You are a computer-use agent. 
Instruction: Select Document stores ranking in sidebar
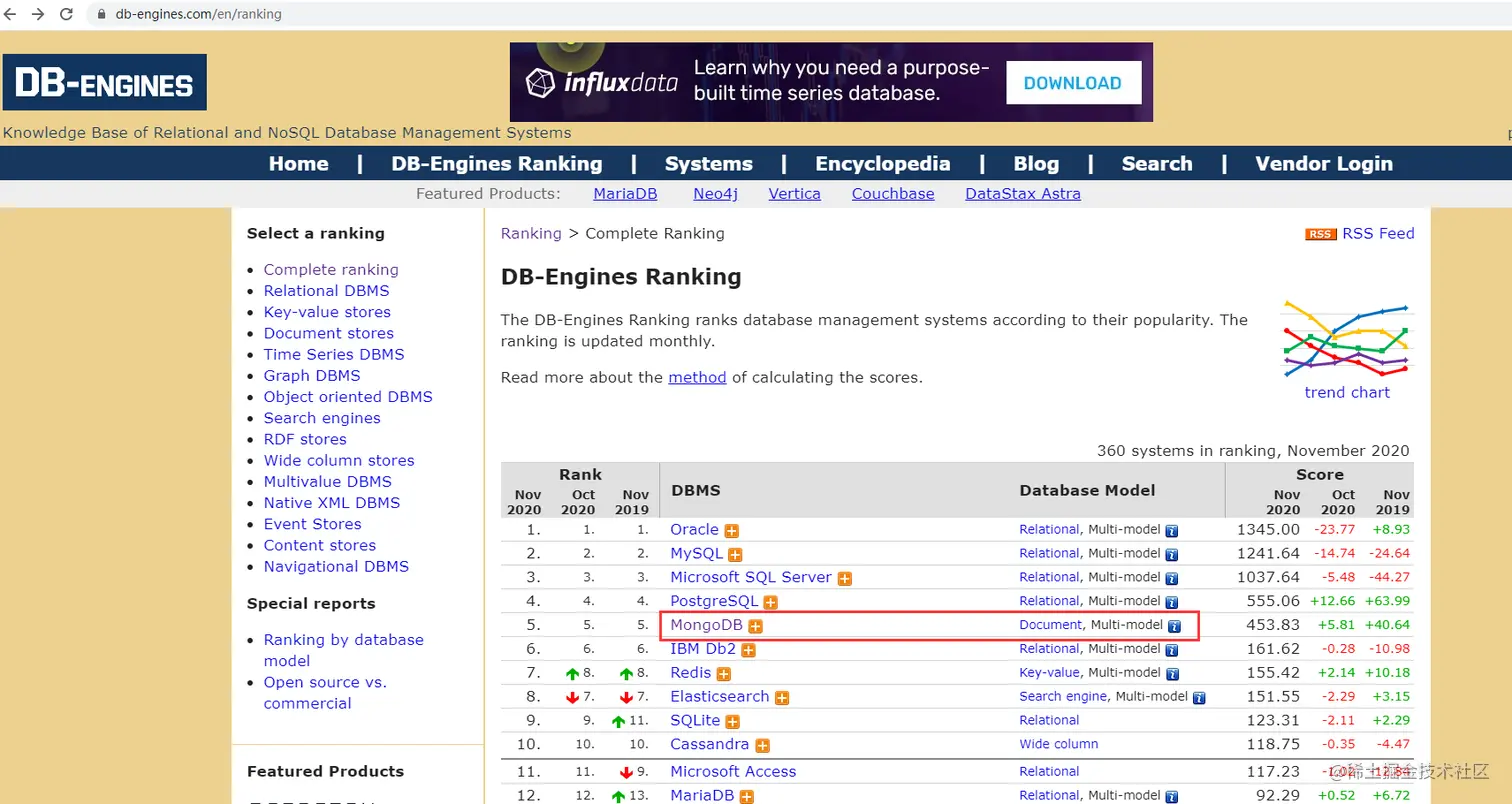coord(328,334)
